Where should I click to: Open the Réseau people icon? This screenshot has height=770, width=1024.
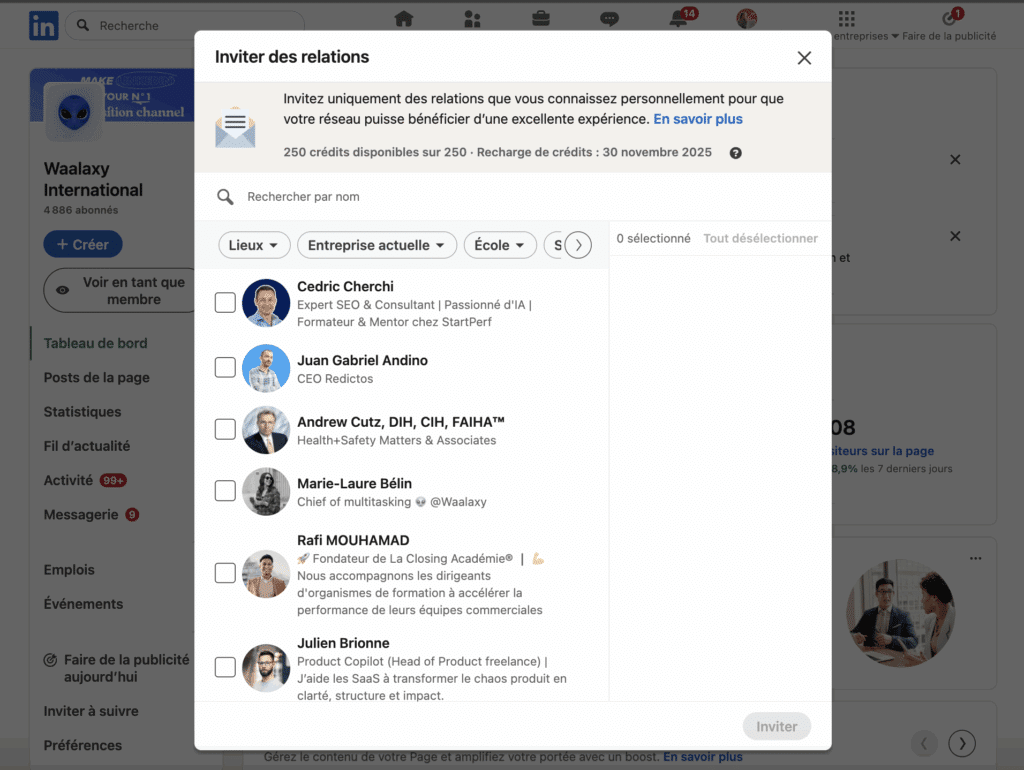(x=472, y=19)
